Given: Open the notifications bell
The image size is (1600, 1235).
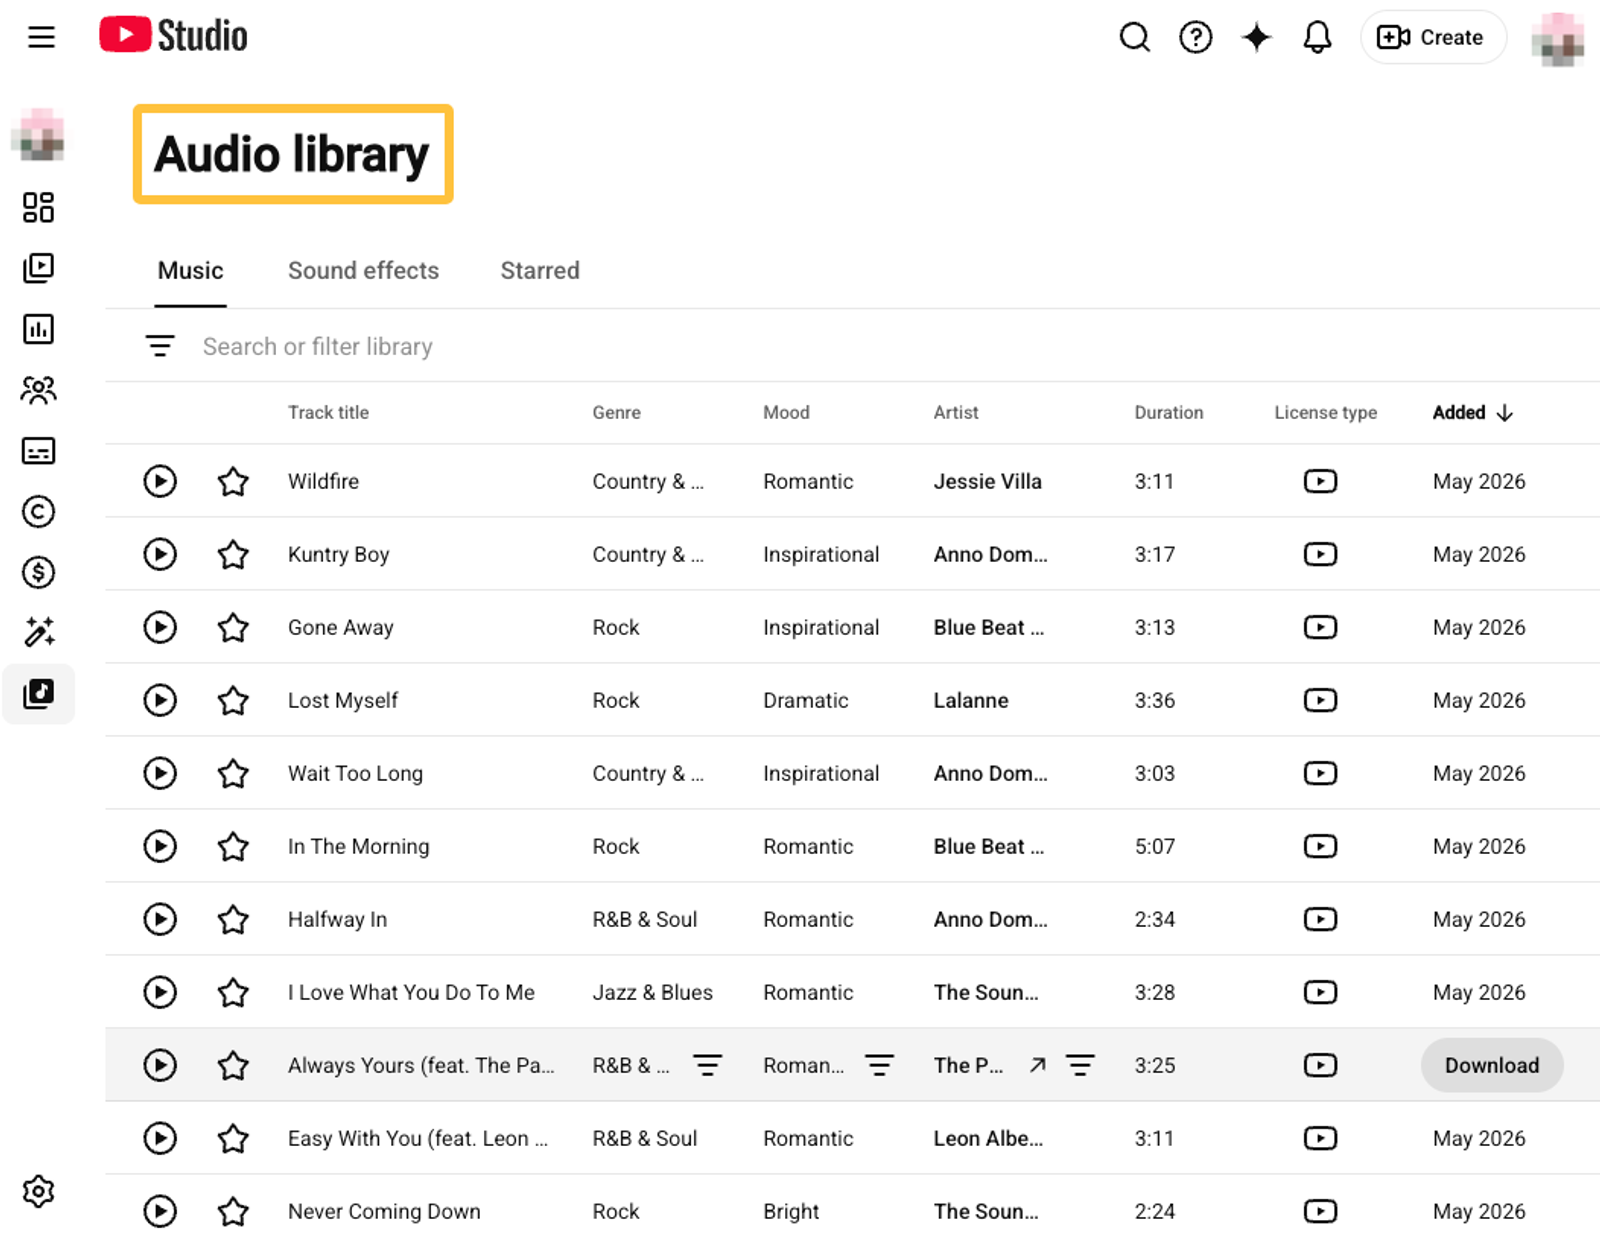Looking at the screenshot, I should (x=1317, y=37).
